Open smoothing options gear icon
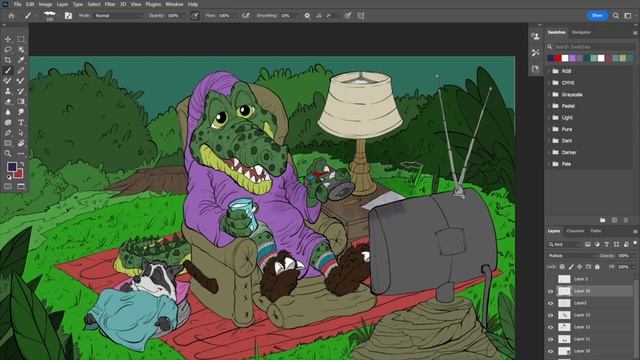Screen dimensions: 640x360 pyautogui.click(x=307, y=16)
